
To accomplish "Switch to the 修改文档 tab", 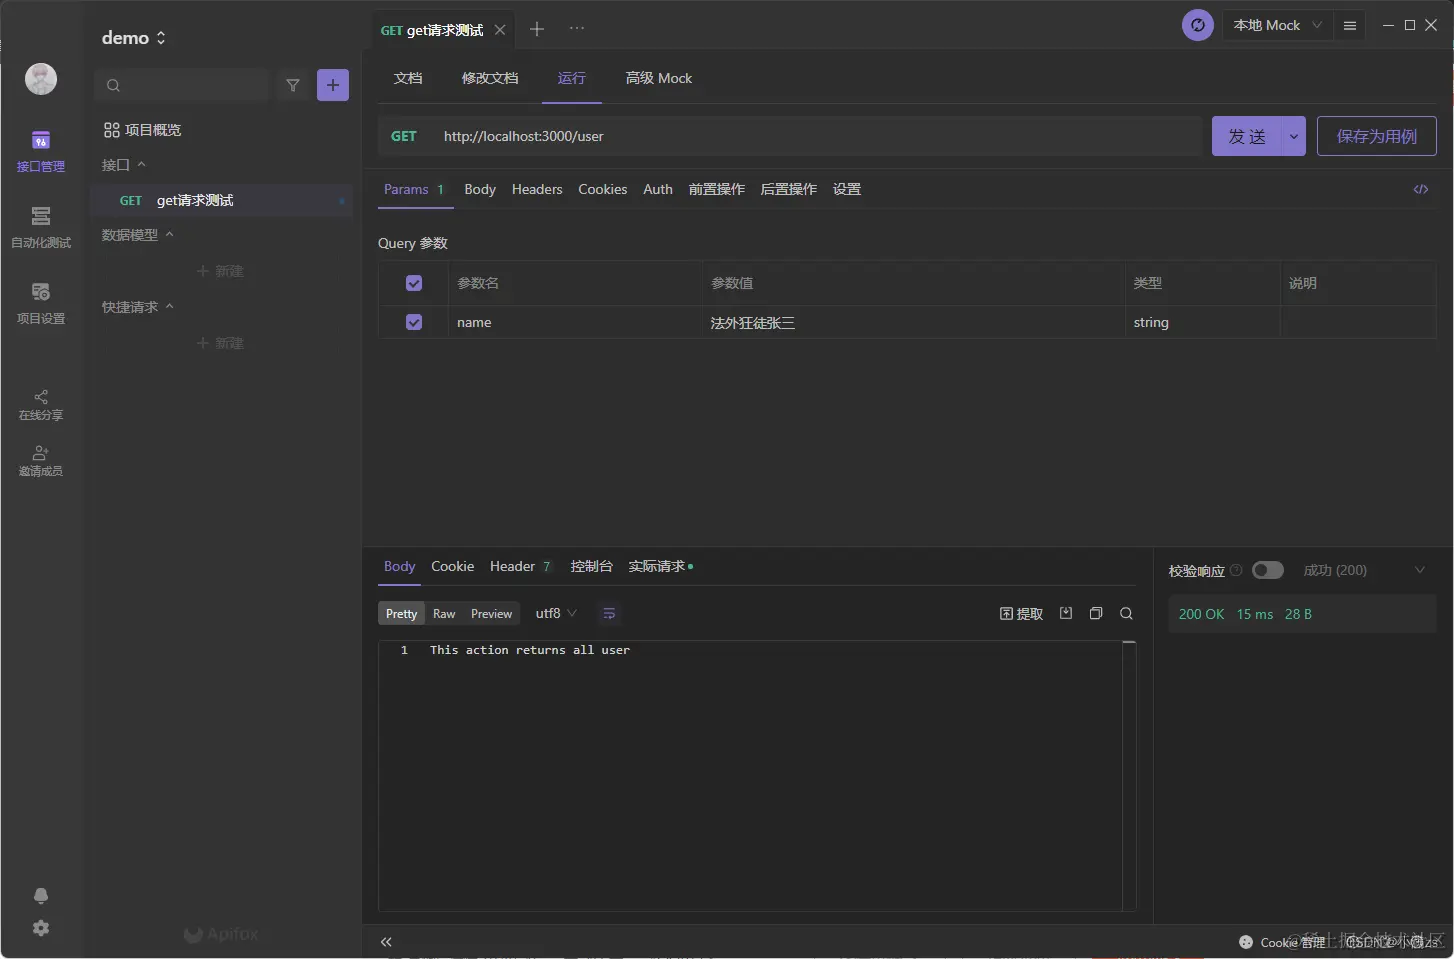I will (490, 78).
